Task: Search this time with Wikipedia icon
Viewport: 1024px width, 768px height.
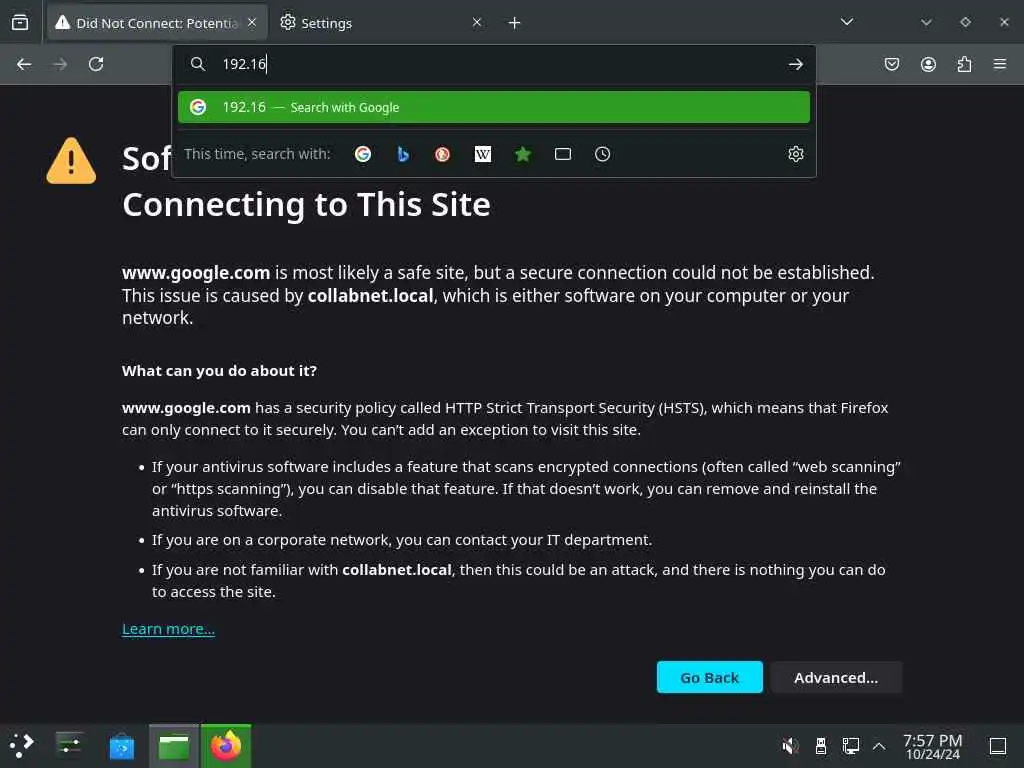Action: (x=483, y=154)
